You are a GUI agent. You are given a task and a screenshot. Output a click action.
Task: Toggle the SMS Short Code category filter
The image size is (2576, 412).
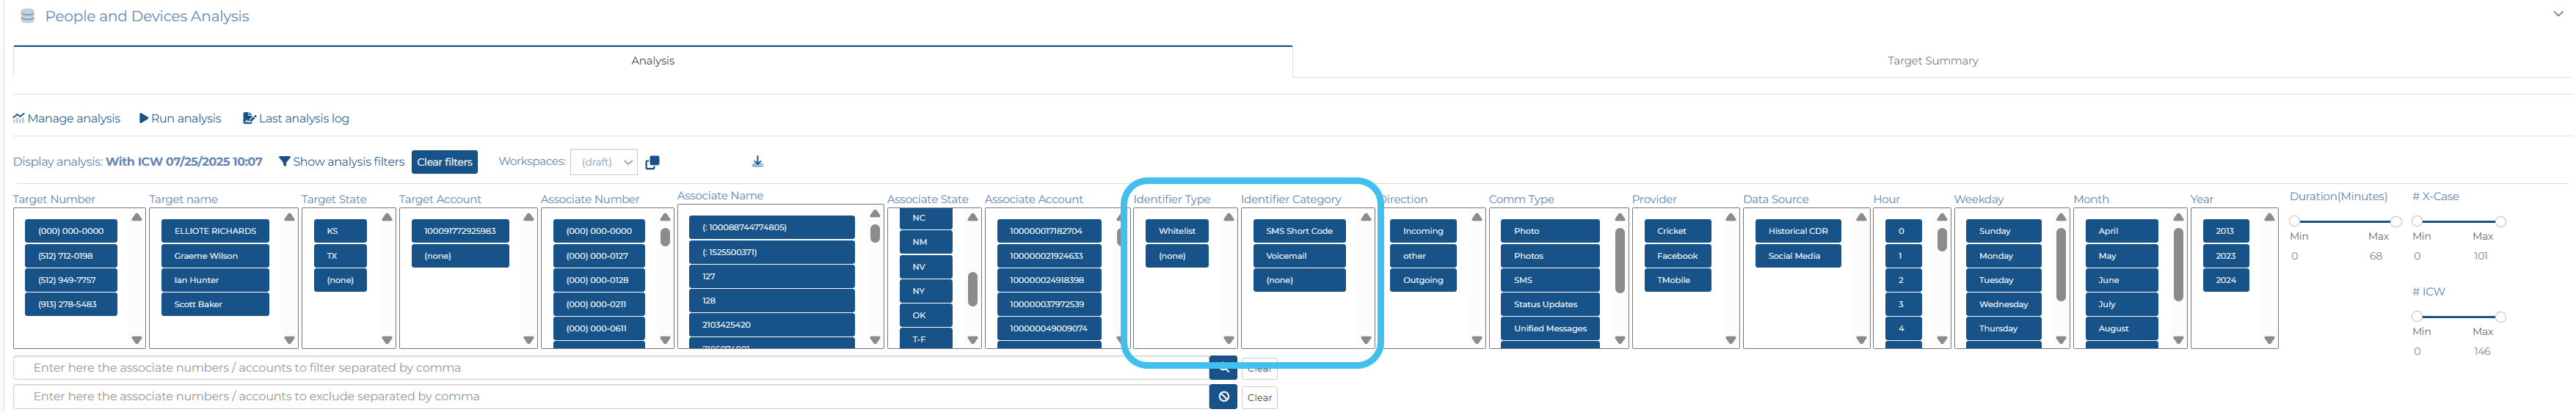pos(1298,231)
